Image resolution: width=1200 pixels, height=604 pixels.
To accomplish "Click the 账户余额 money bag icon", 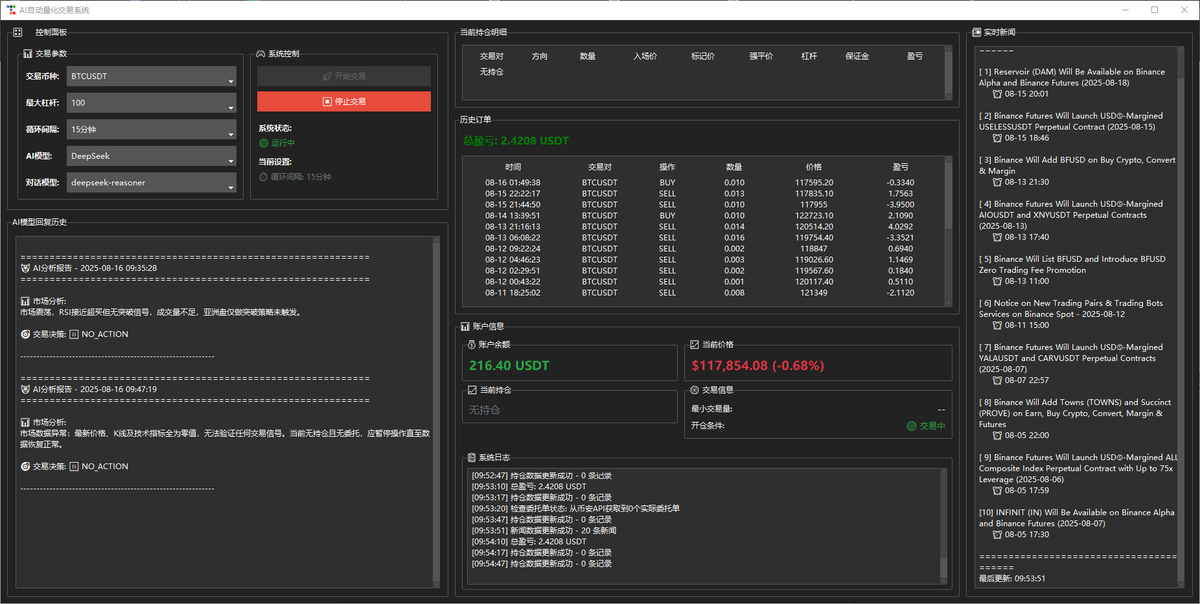I will pyautogui.click(x=473, y=345).
